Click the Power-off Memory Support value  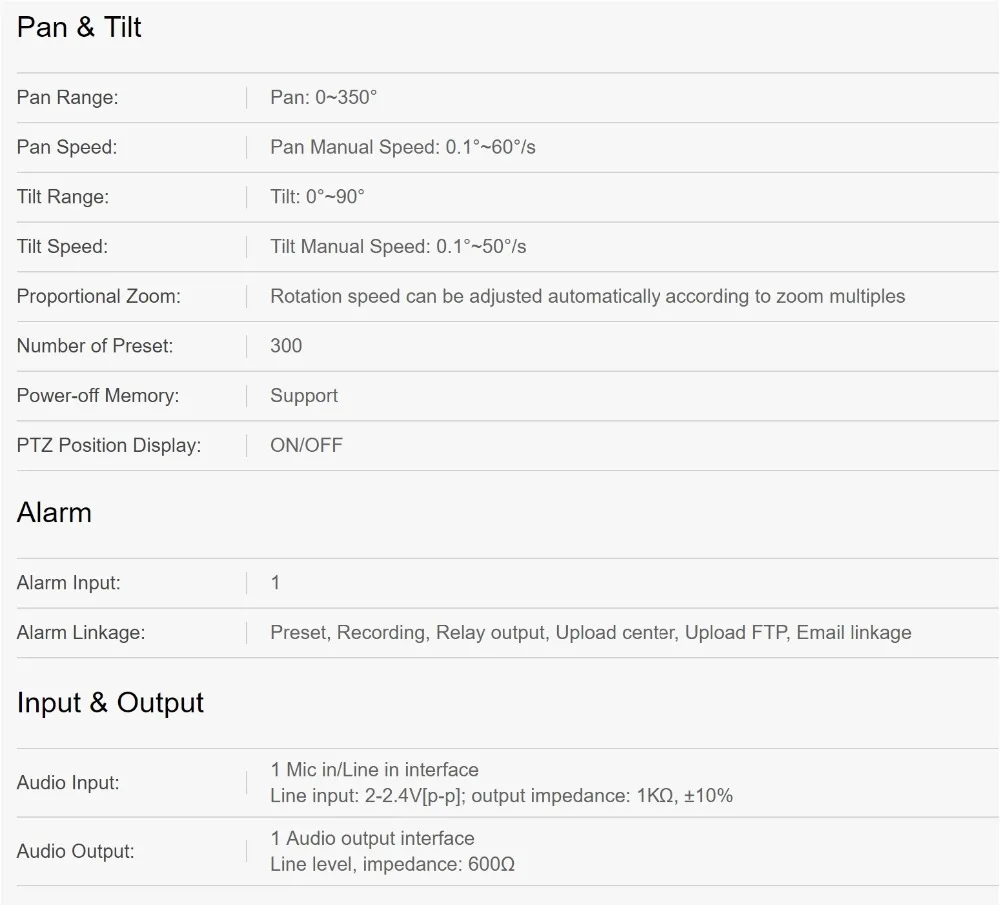click(304, 396)
